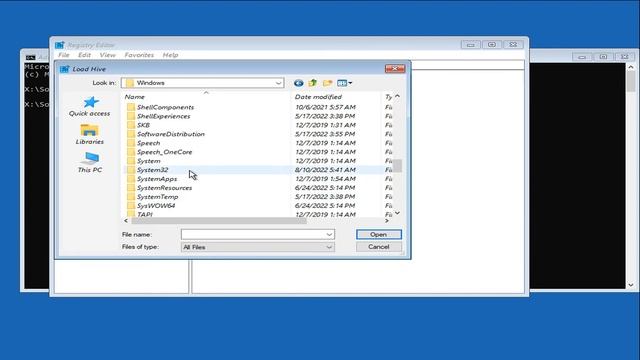Click scroll down arrow in Command Prompt window

coord(631,285)
